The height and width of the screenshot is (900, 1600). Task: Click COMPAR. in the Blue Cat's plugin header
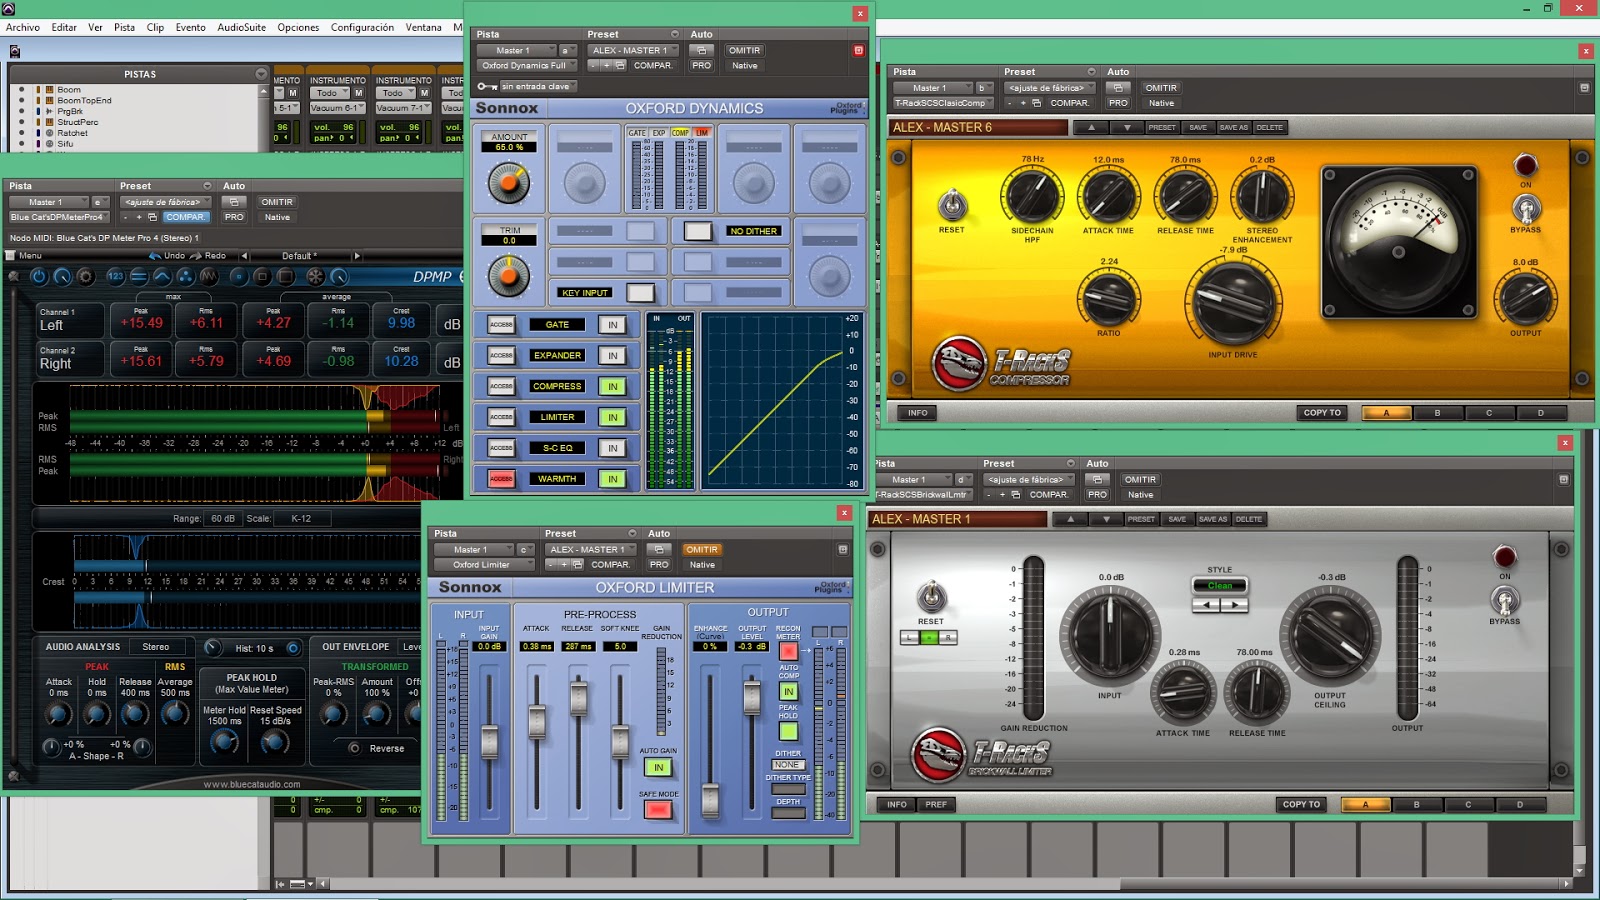pyautogui.click(x=185, y=217)
